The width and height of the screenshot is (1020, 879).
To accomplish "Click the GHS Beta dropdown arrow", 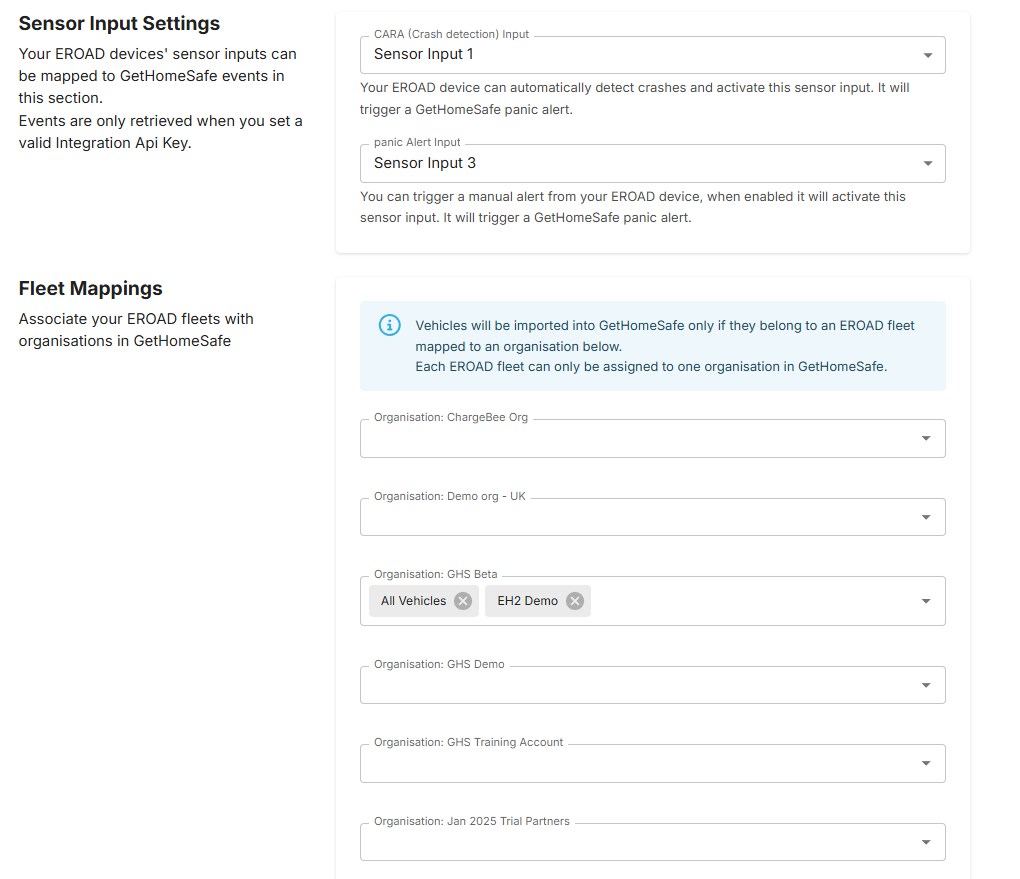I will 926,601.
